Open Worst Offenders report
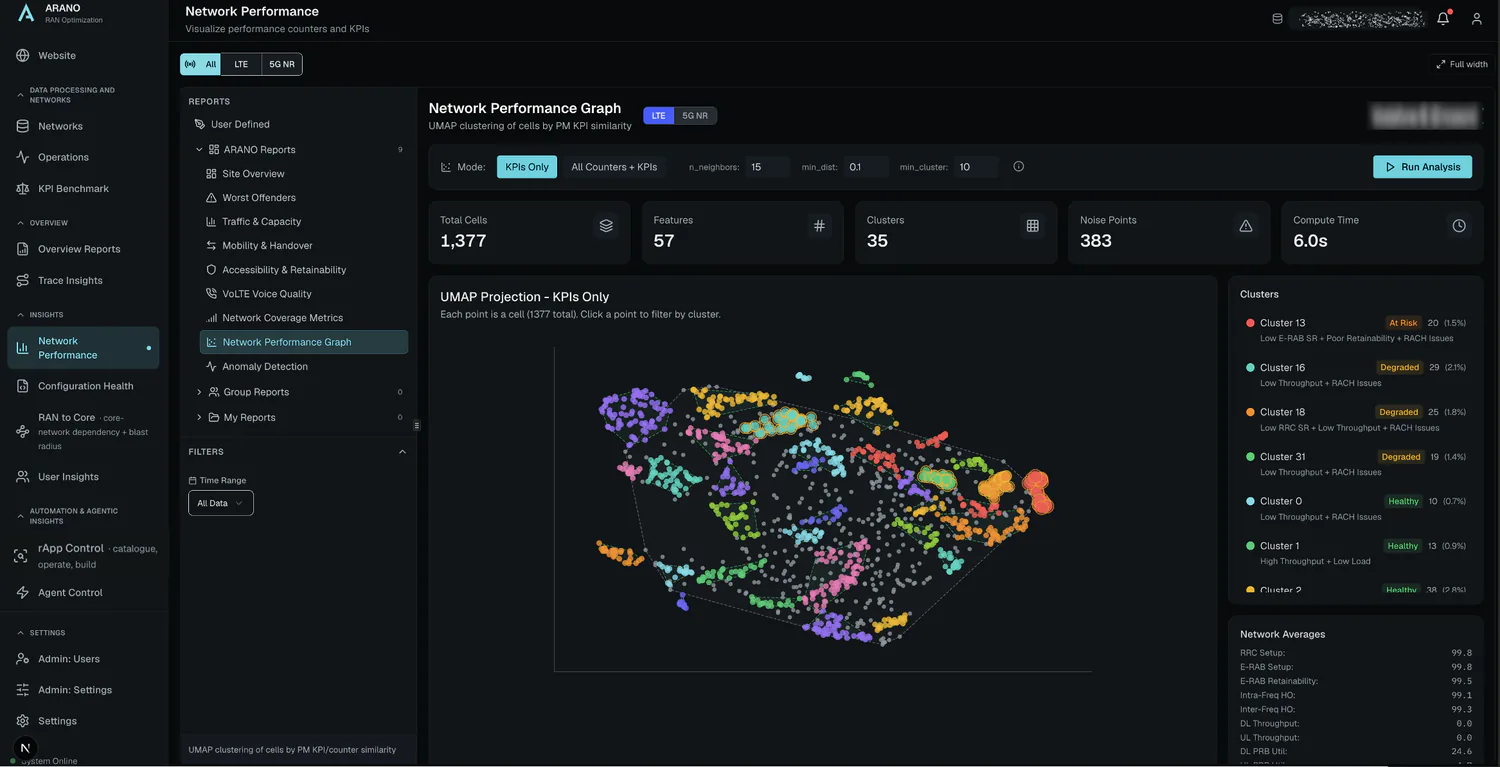 pyautogui.click(x=304, y=198)
